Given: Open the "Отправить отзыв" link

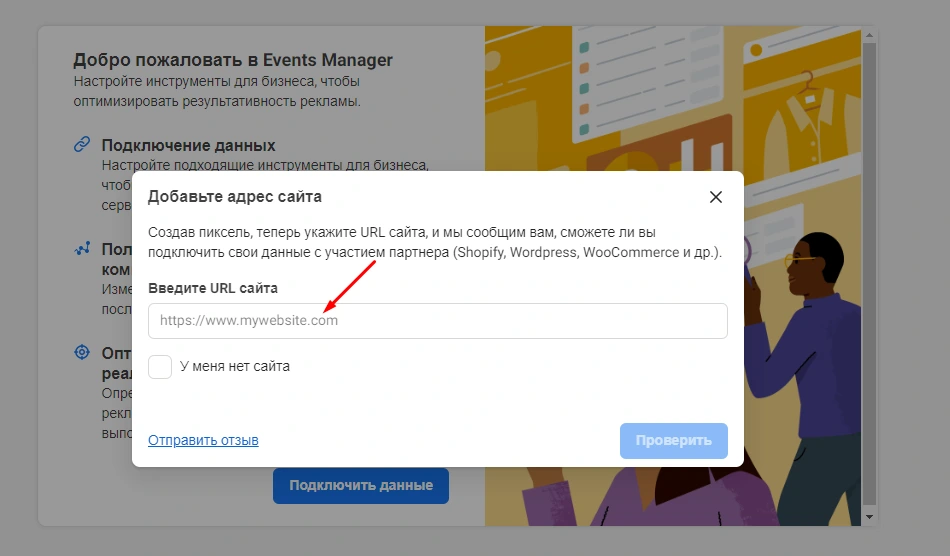Looking at the screenshot, I should pyautogui.click(x=203, y=440).
